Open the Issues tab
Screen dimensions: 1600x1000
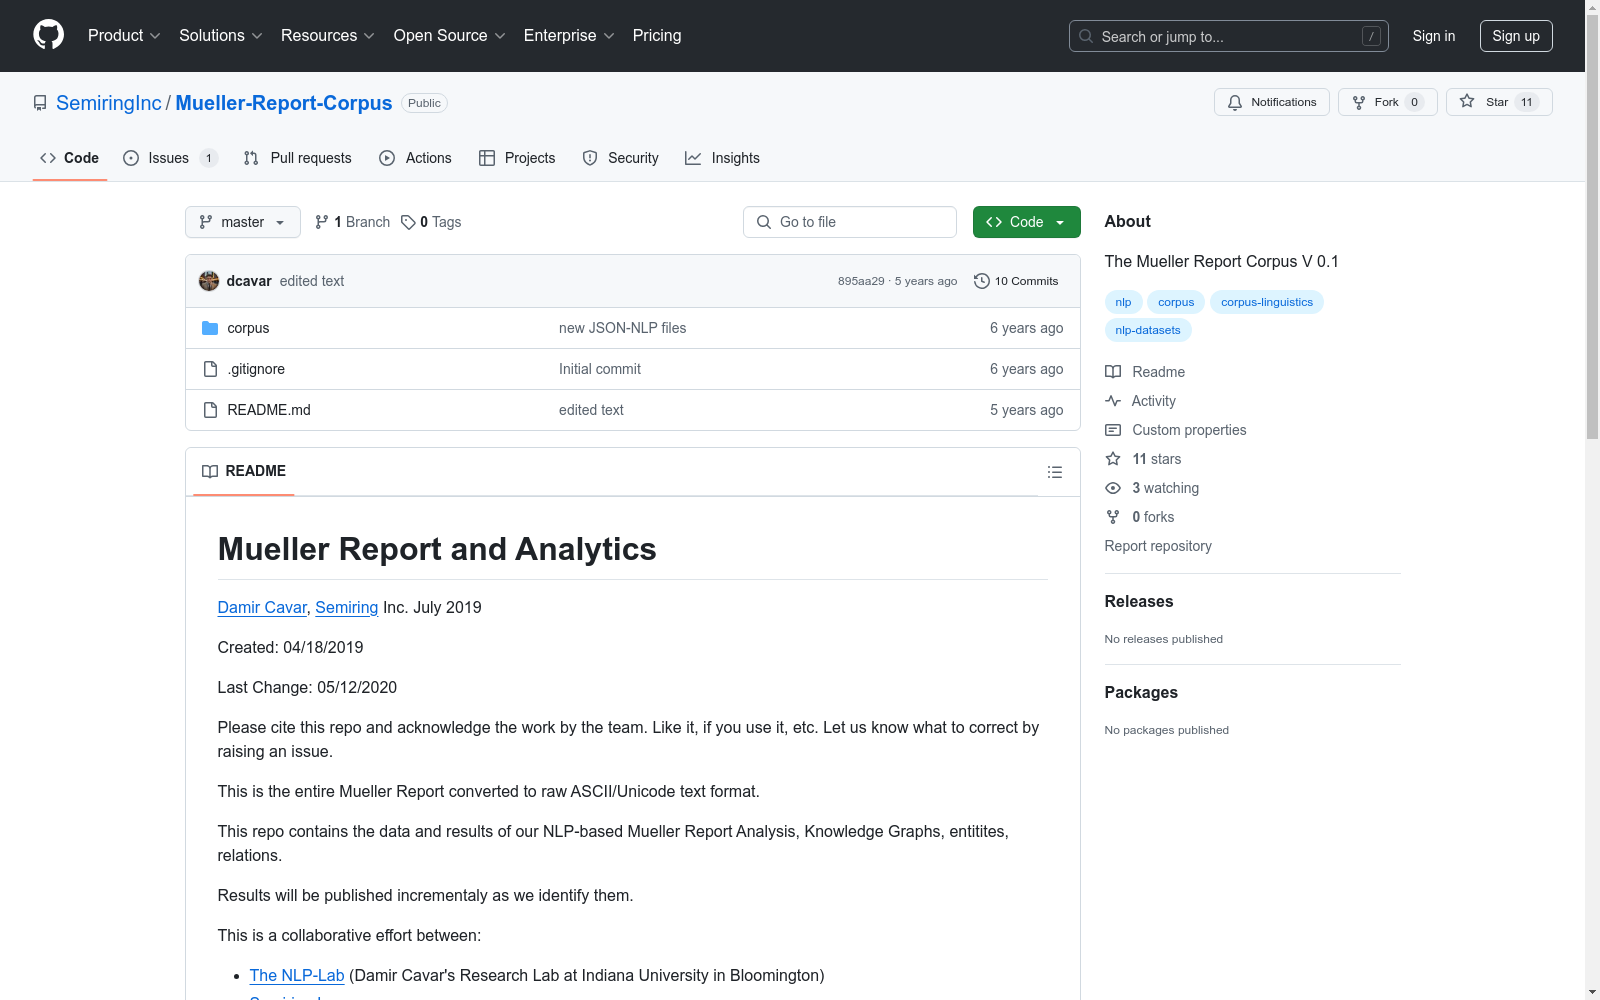[170, 158]
